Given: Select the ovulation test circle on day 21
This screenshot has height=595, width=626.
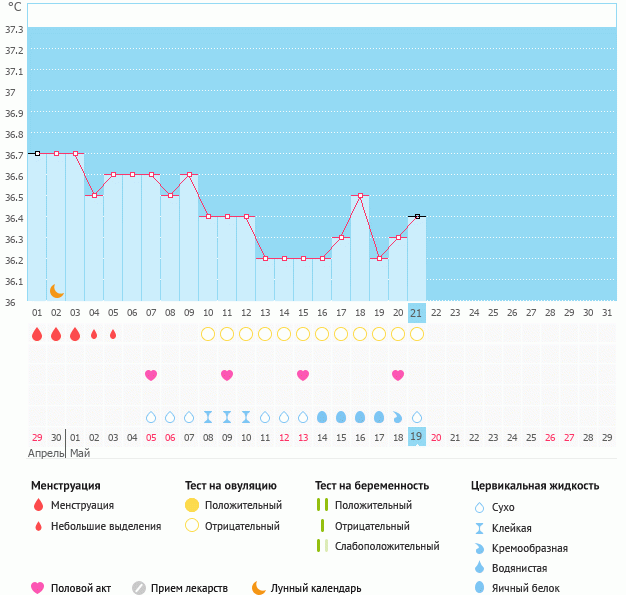Looking at the screenshot, I should [x=417, y=334].
